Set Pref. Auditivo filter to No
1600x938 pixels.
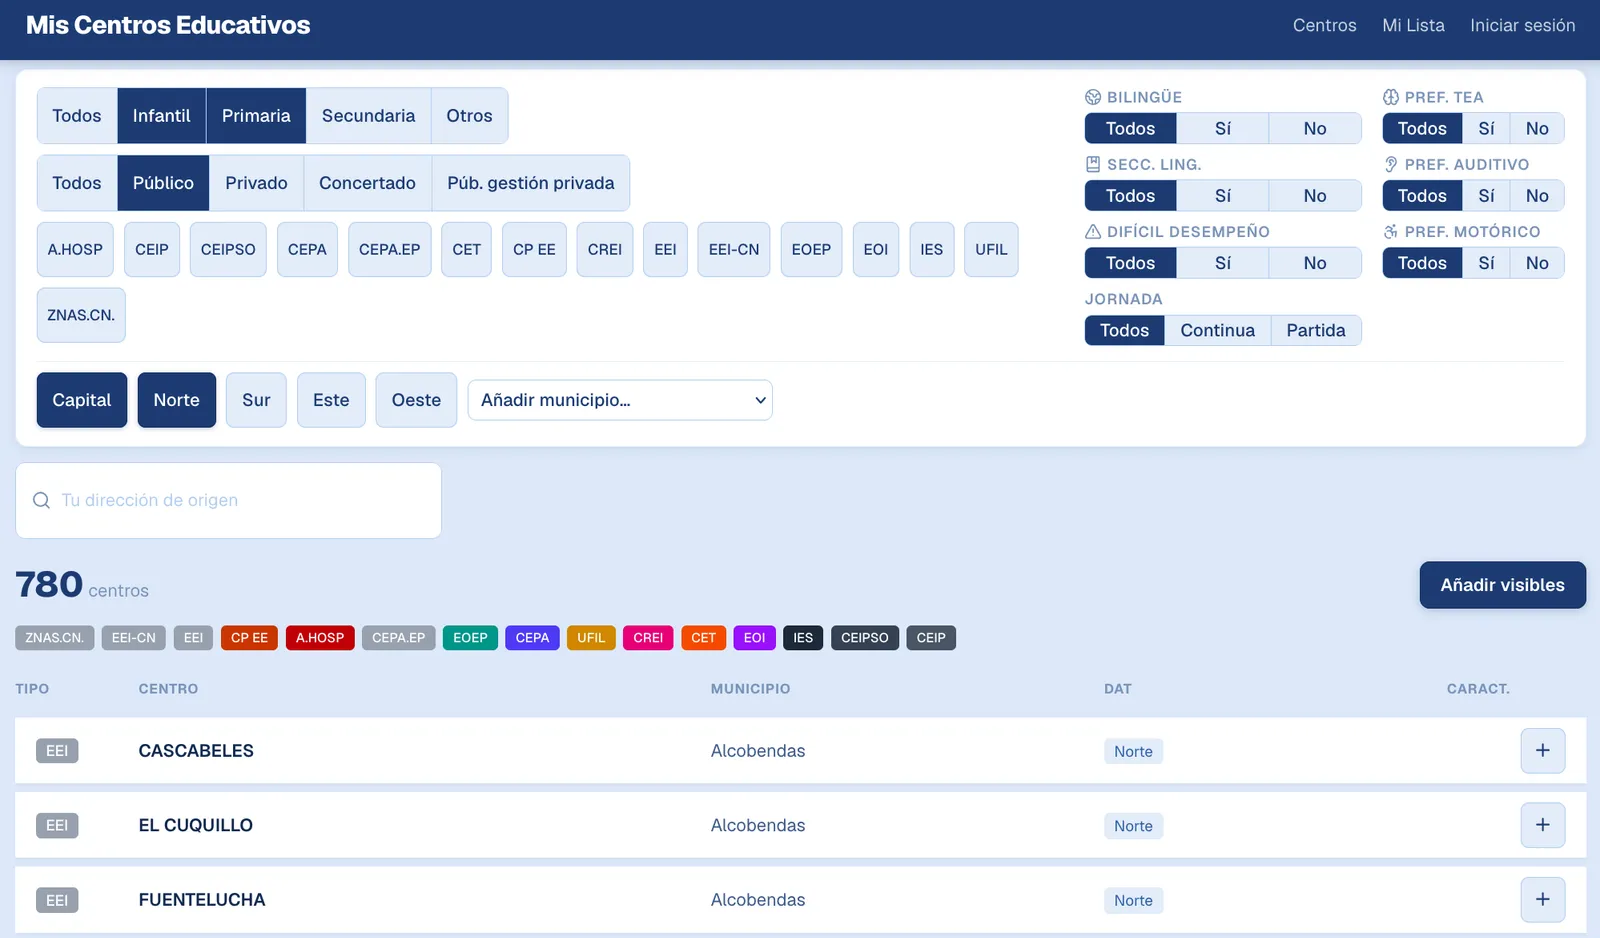pos(1537,196)
